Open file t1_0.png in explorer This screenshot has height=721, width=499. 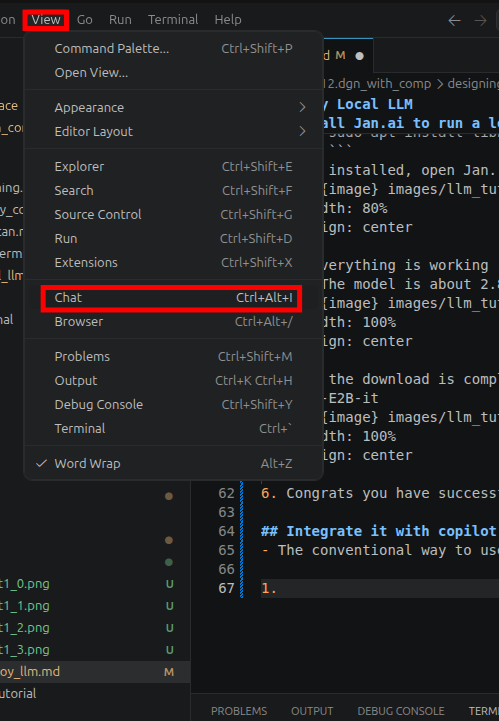tap(25, 584)
